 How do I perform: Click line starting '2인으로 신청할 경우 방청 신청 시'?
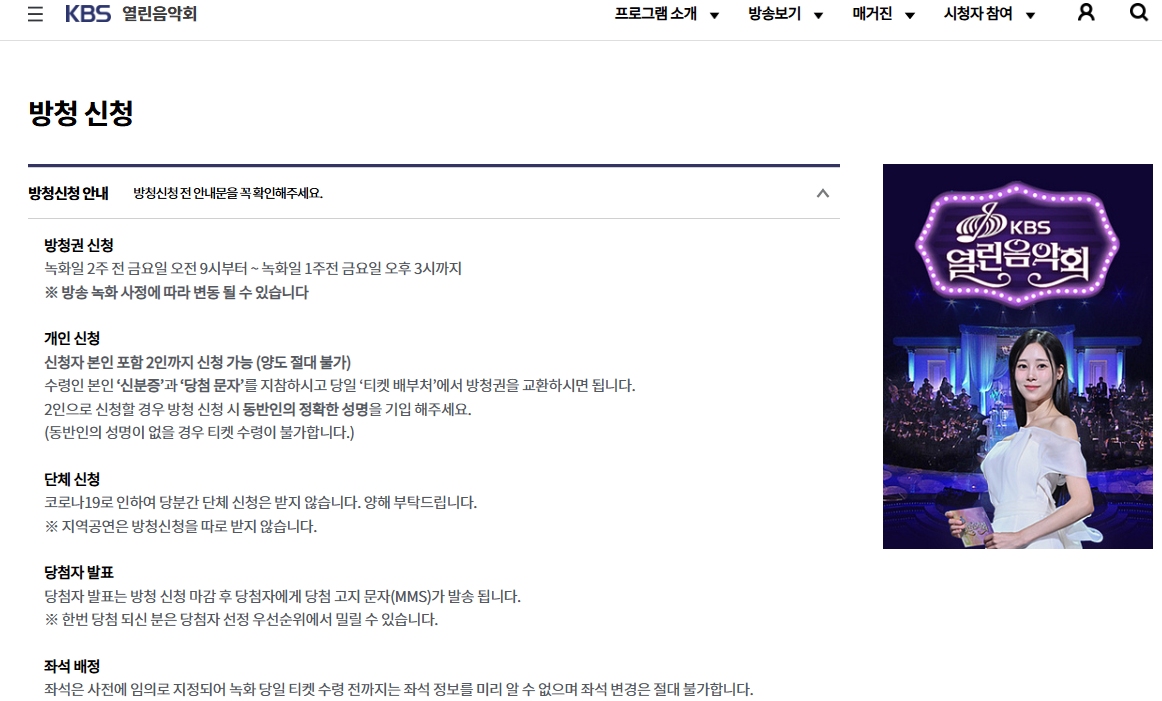(258, 410)
